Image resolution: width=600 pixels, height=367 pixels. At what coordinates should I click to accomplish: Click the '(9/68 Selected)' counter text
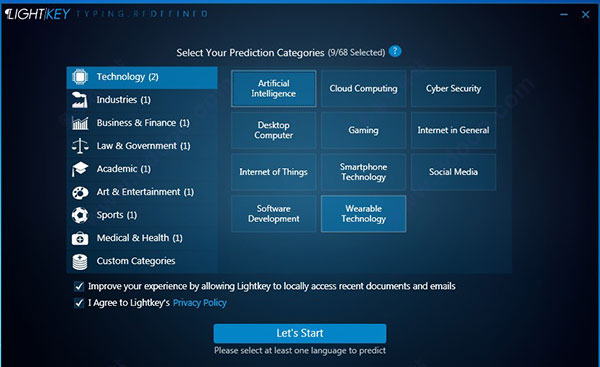tap(356, 52)
